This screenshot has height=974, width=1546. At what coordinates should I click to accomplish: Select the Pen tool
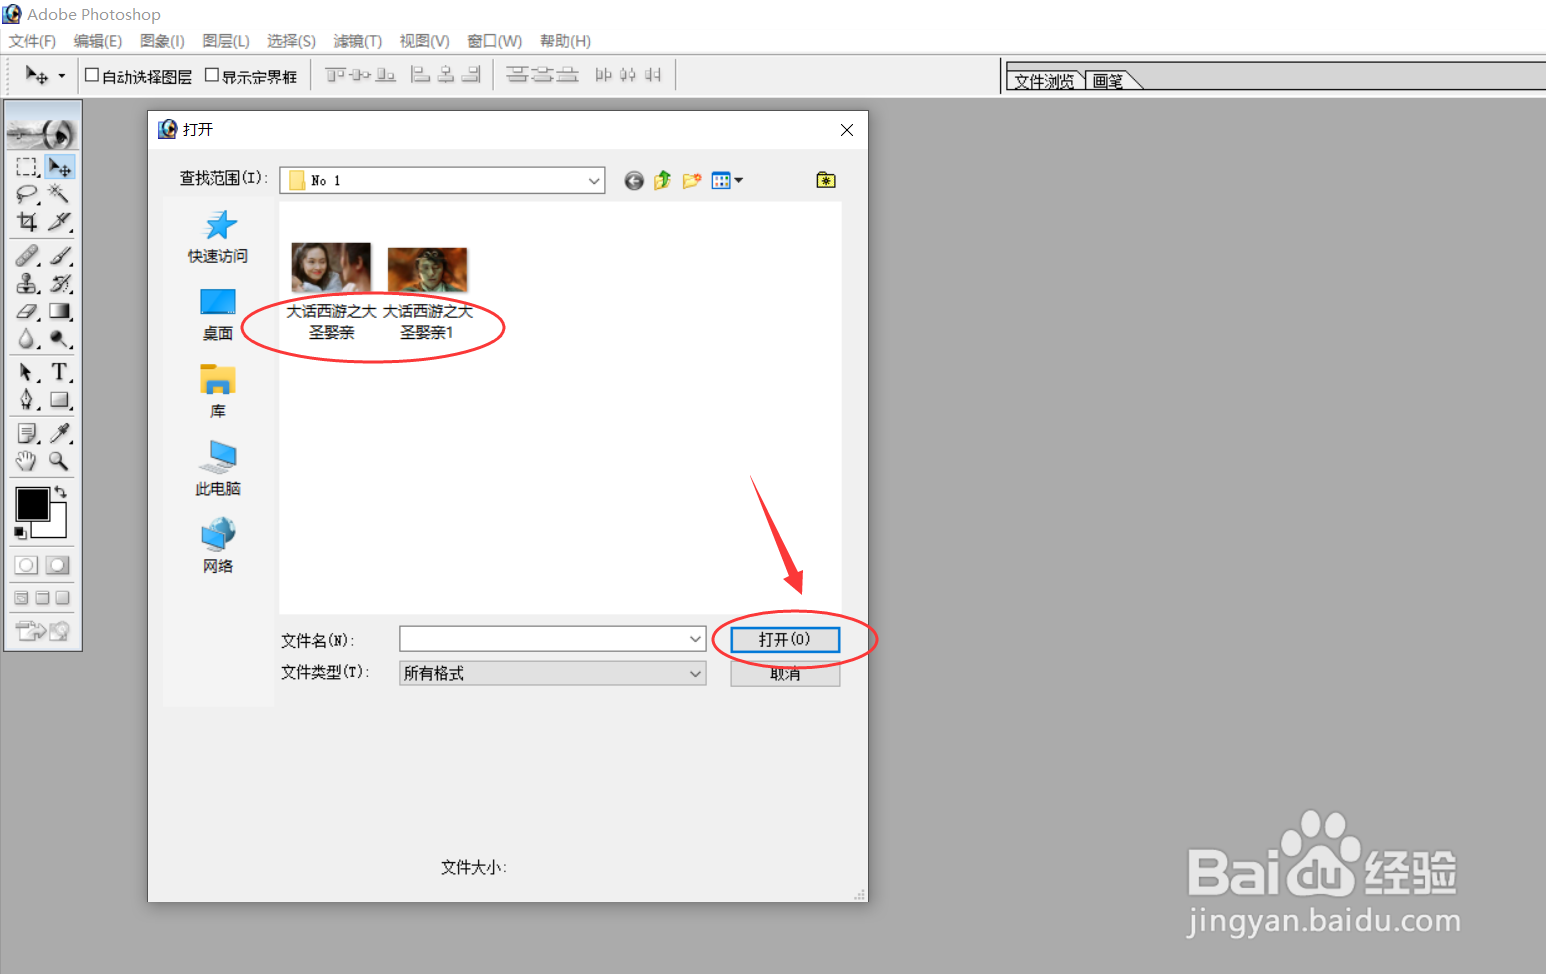pyautogui.click(x=27, y=400)
